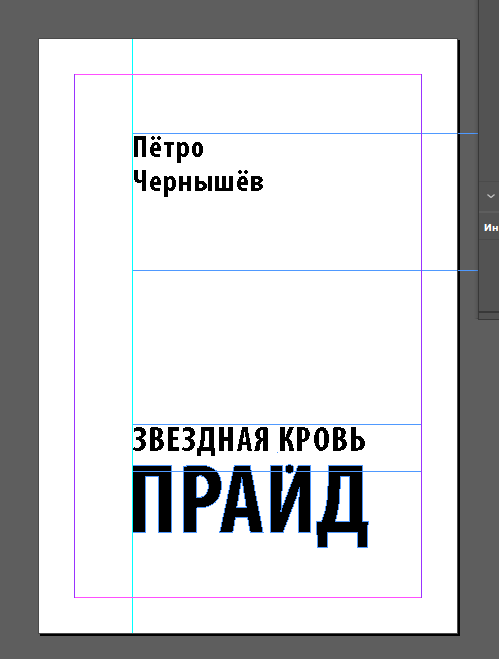This screenshot has height=659, width=499.
Task: Select the cyan vertical ruler guide
Action: (x=132, y=336)
